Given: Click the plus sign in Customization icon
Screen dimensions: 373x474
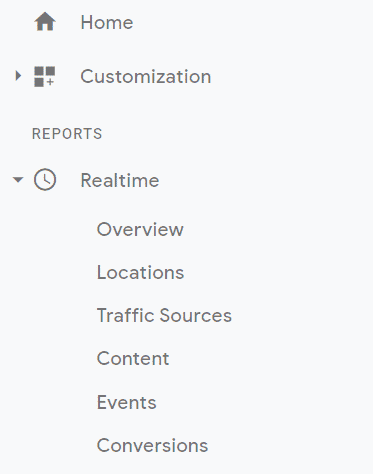Looking at the screenshot, I should tap(50, 82).
